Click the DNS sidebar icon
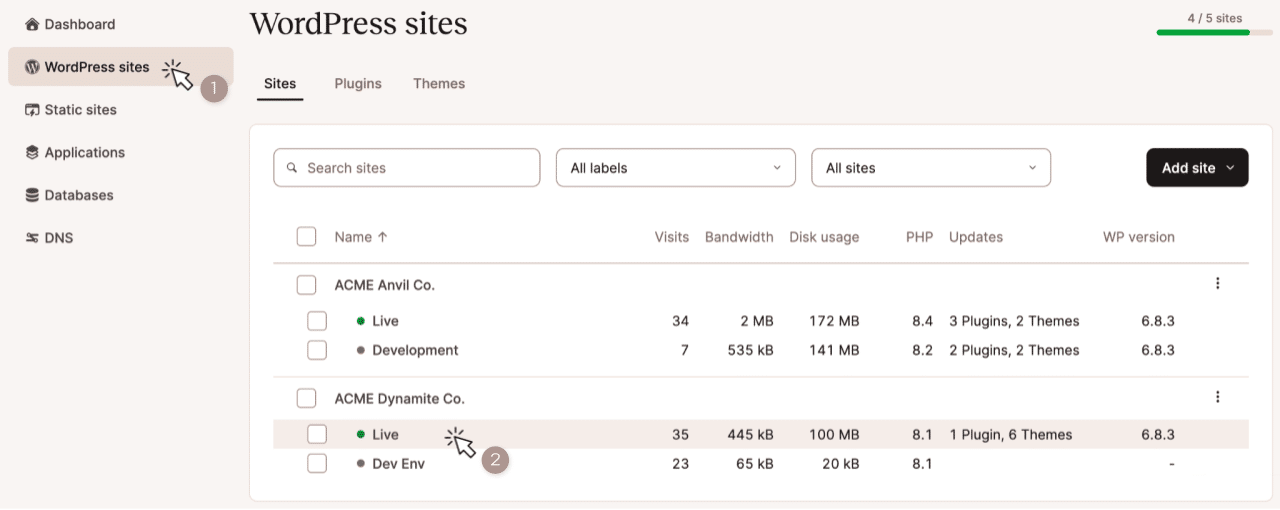 click(x=32, y=238)
